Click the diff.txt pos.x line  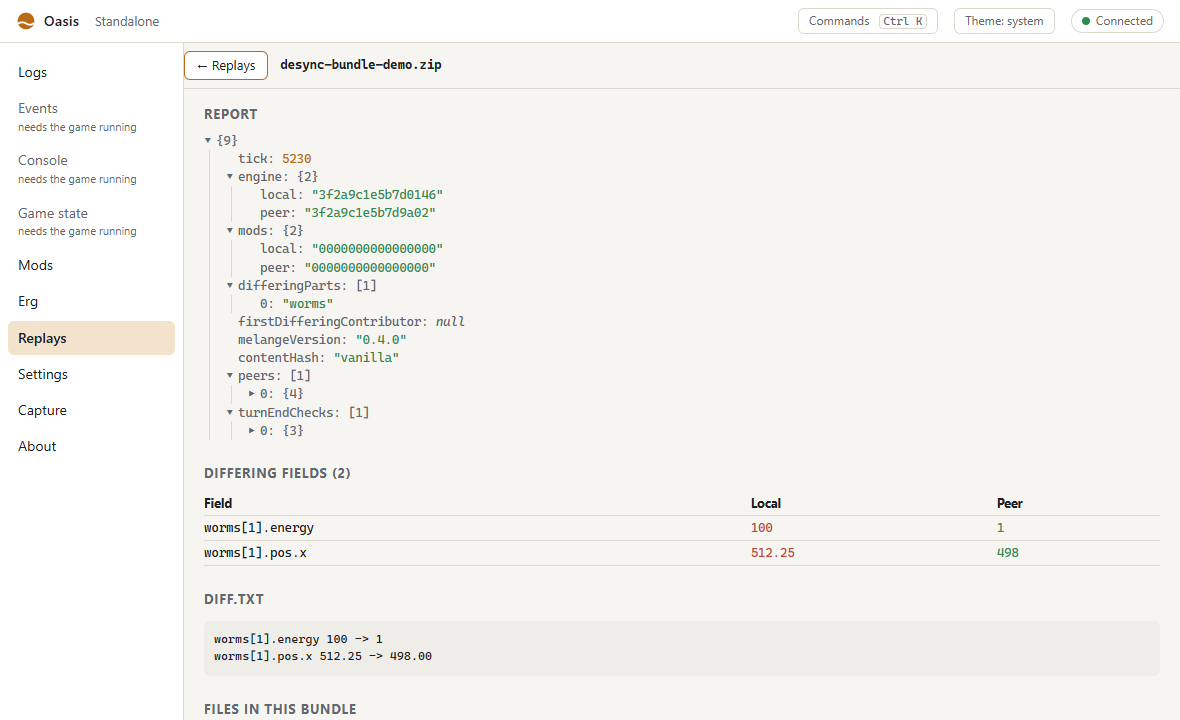(x=323, y=657)
